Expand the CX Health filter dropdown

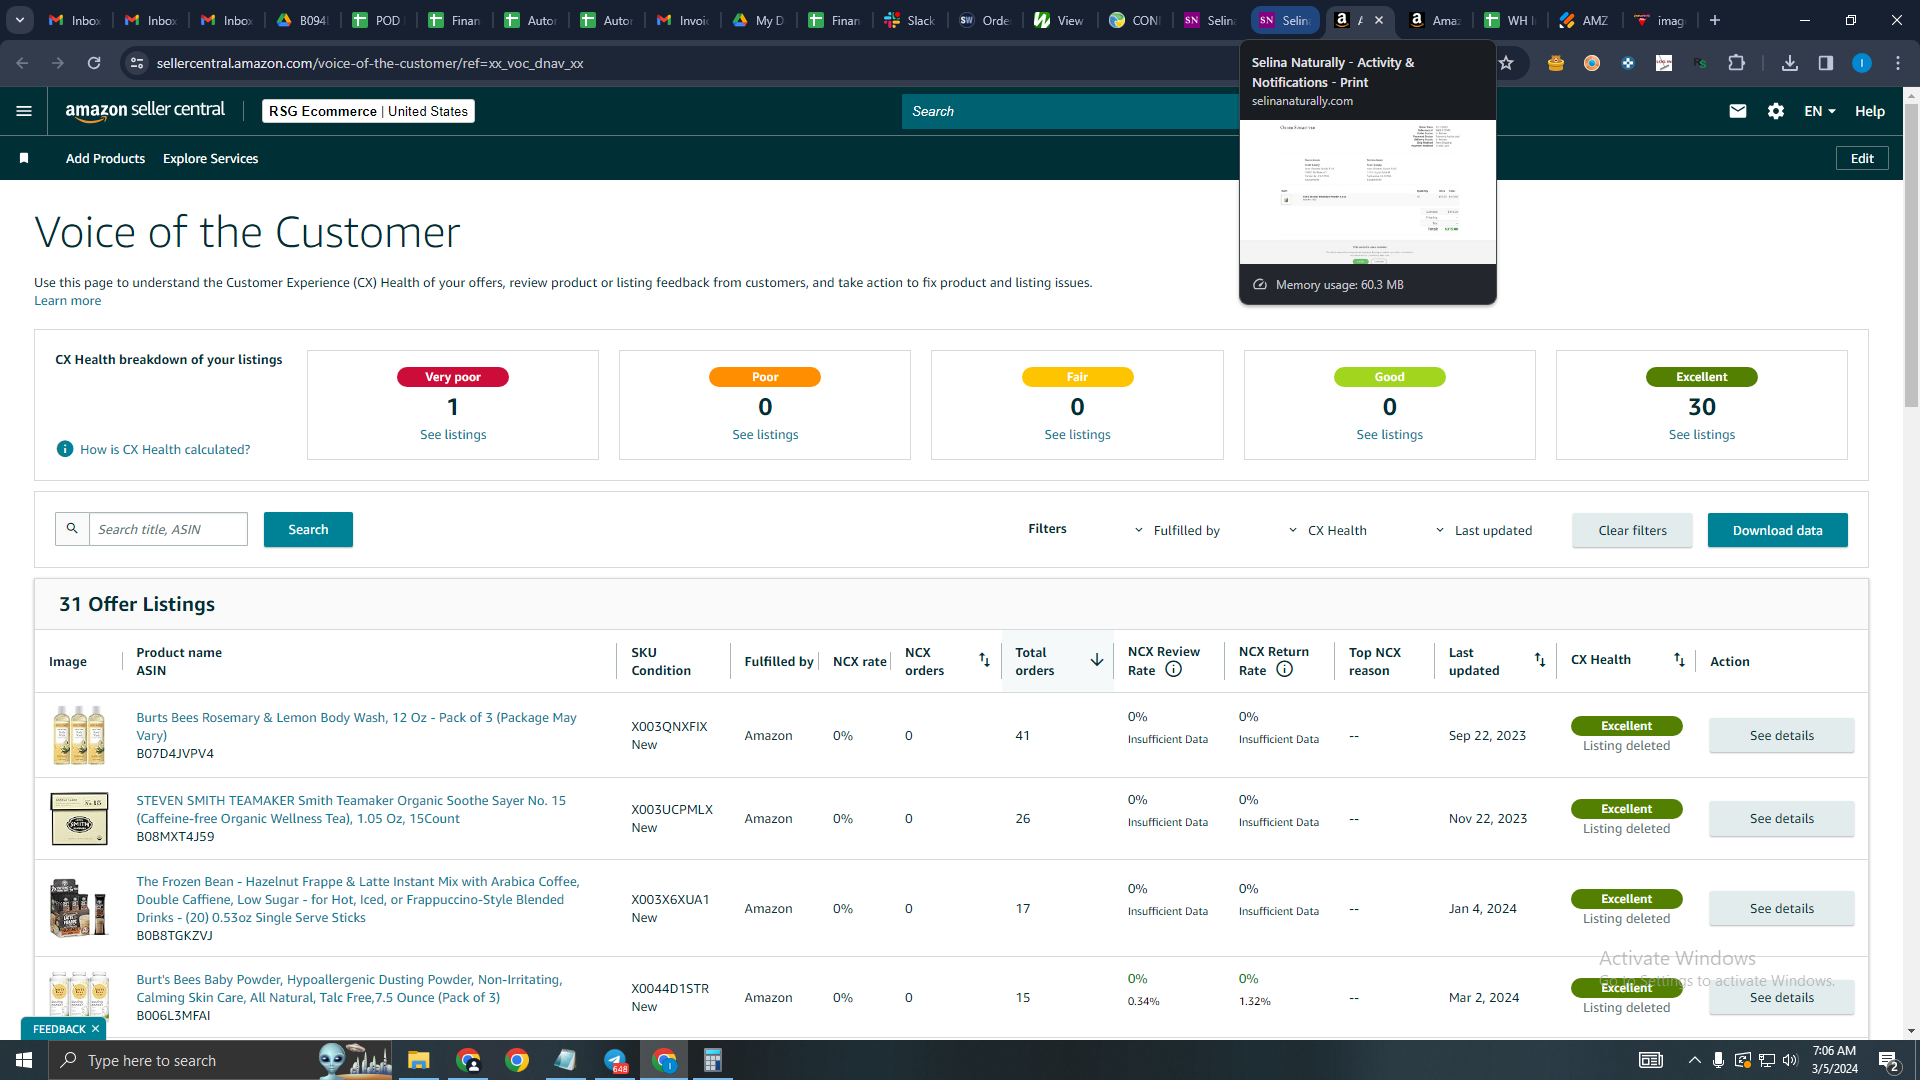[1327, 530]
